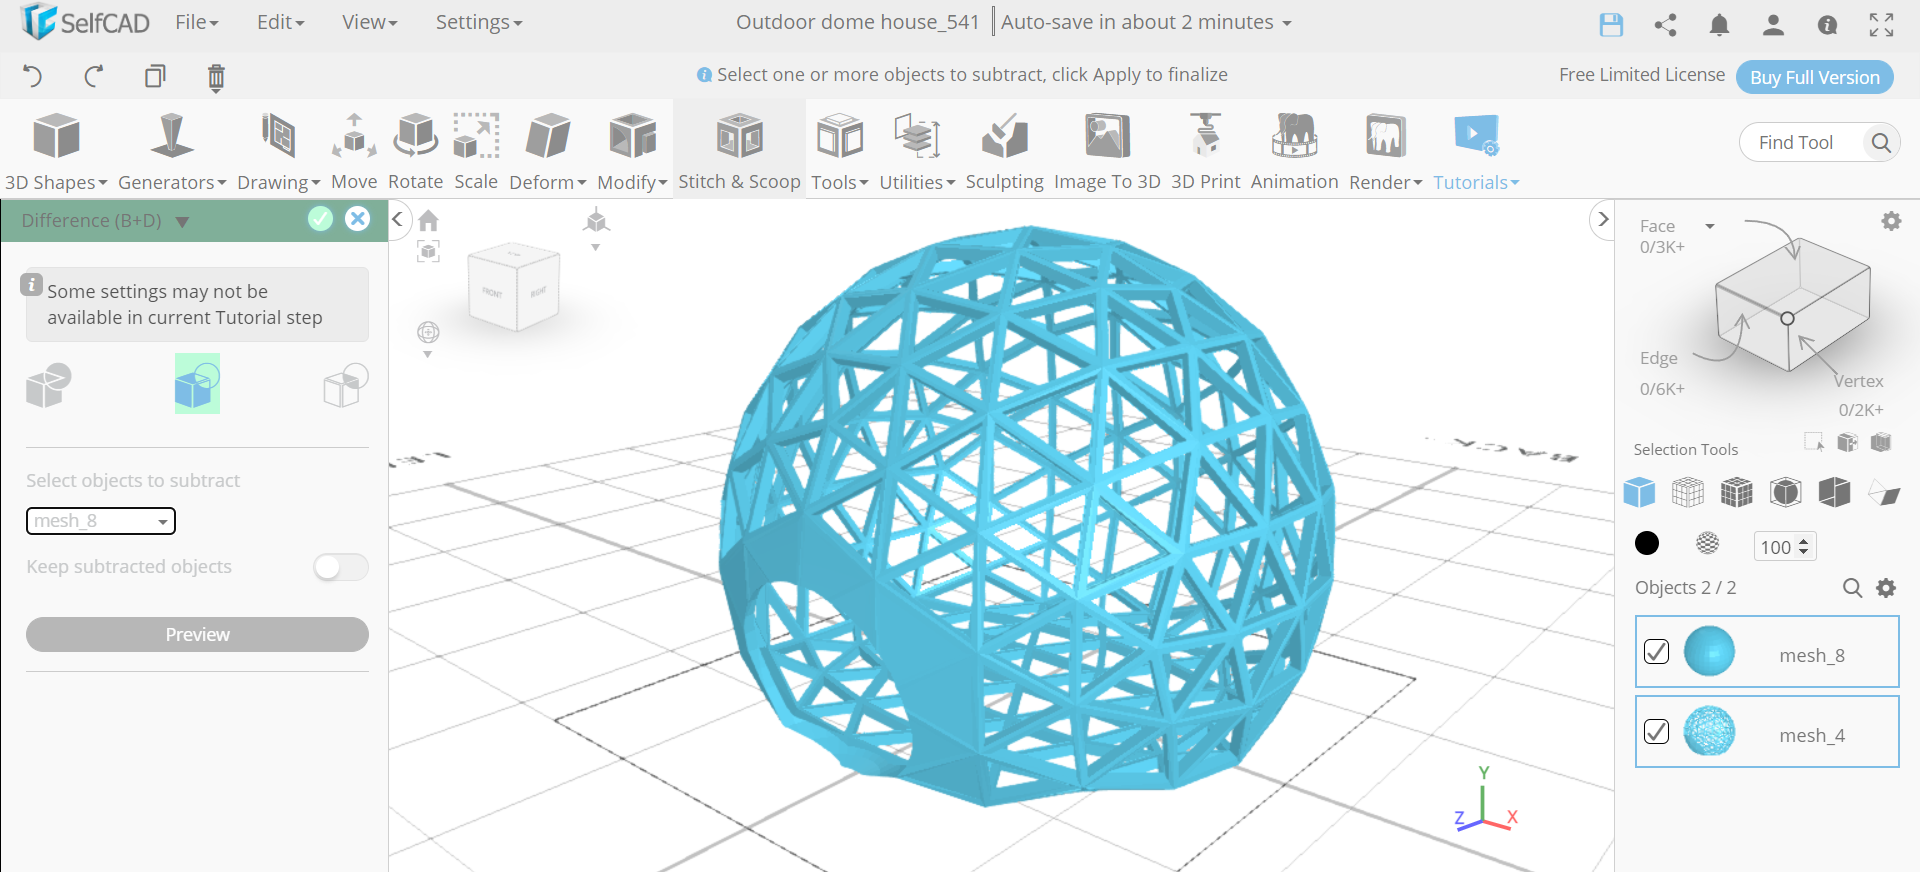Uncheck the mesh_4 checkbox
Image resolution: width=1920 pixels, height=872 pixels.
click(1656, 732)
